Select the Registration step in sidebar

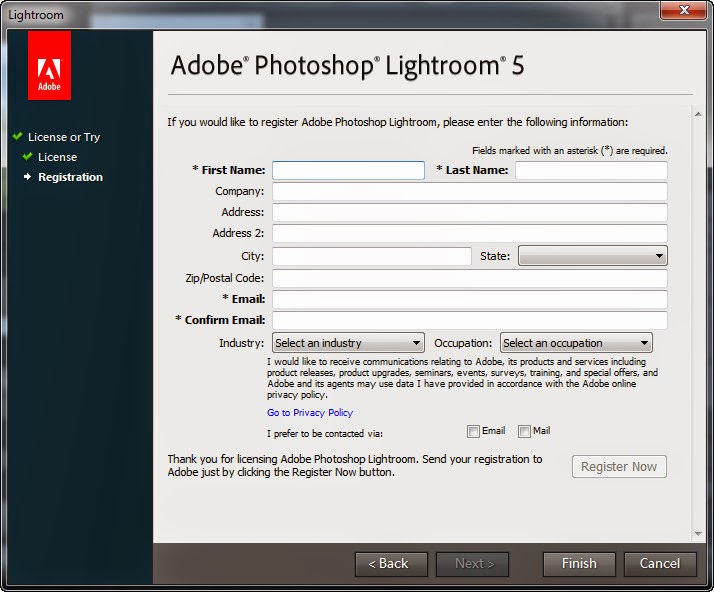[71, 177]
